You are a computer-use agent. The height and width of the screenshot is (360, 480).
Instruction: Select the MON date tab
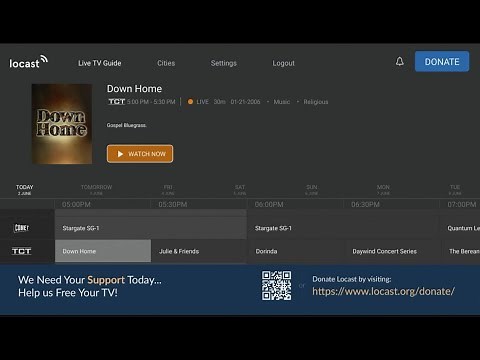point(383,190)
